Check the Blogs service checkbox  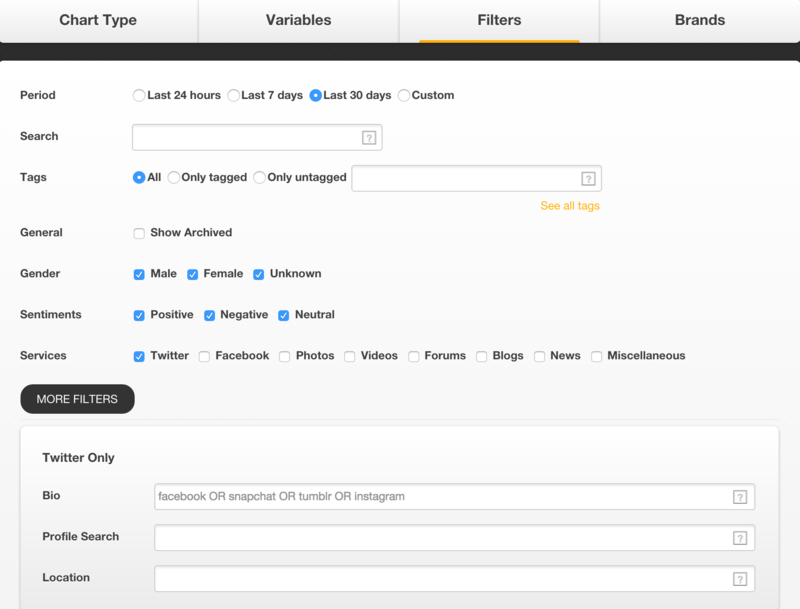(482, 356)
